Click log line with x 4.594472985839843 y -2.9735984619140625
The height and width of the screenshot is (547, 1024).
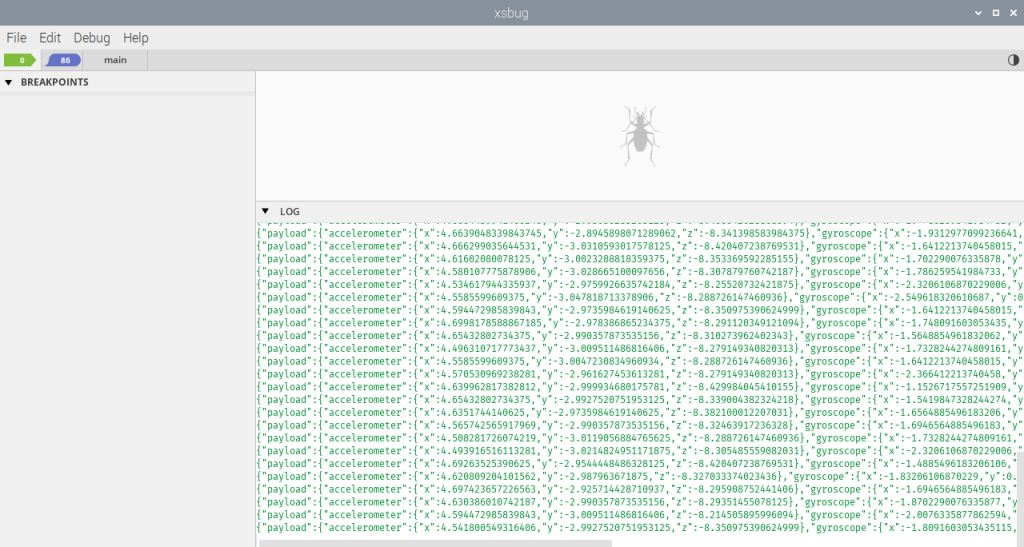640,310
